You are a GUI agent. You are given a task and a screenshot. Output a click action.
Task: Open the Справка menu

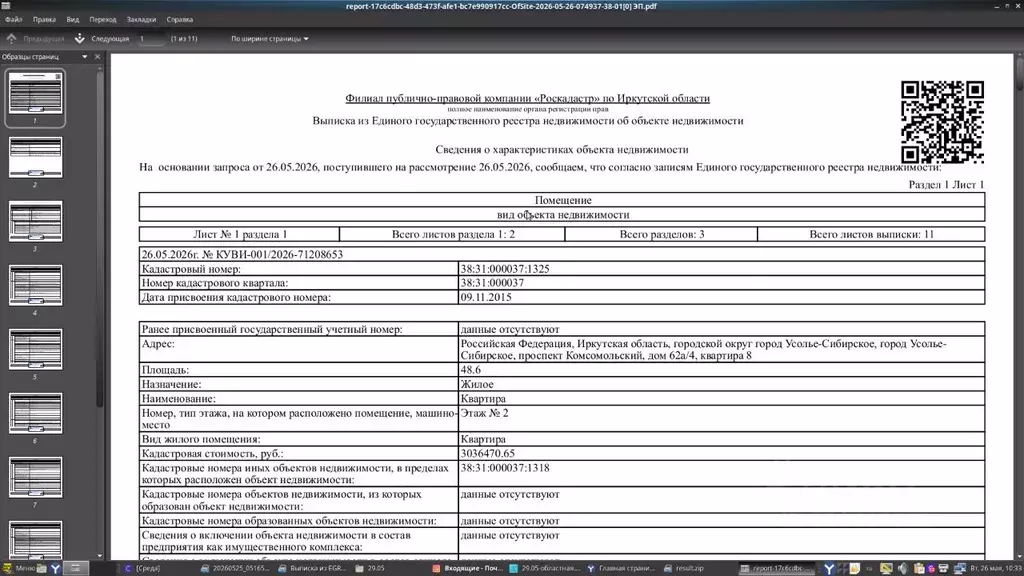180,20
